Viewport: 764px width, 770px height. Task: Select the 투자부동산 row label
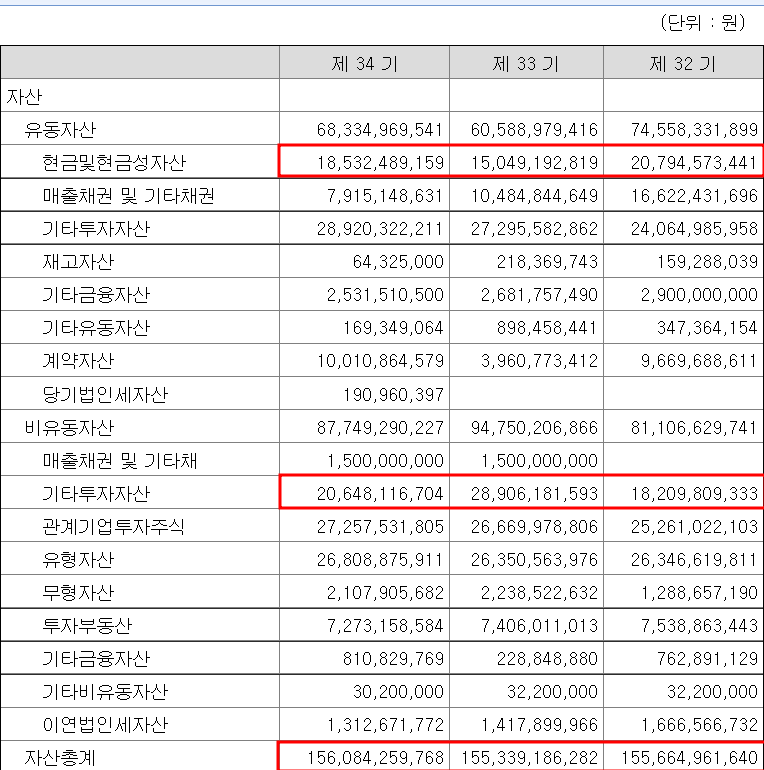(87, 626)
